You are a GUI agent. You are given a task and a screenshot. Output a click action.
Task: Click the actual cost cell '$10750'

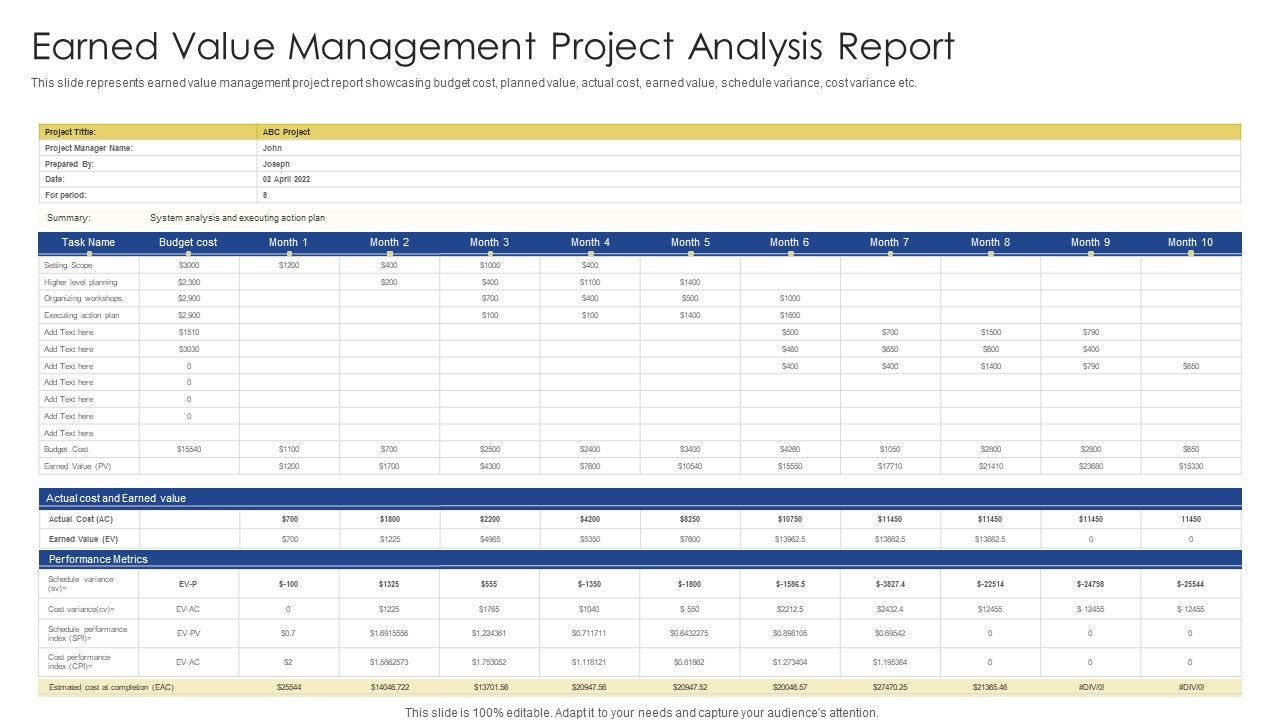790,519
